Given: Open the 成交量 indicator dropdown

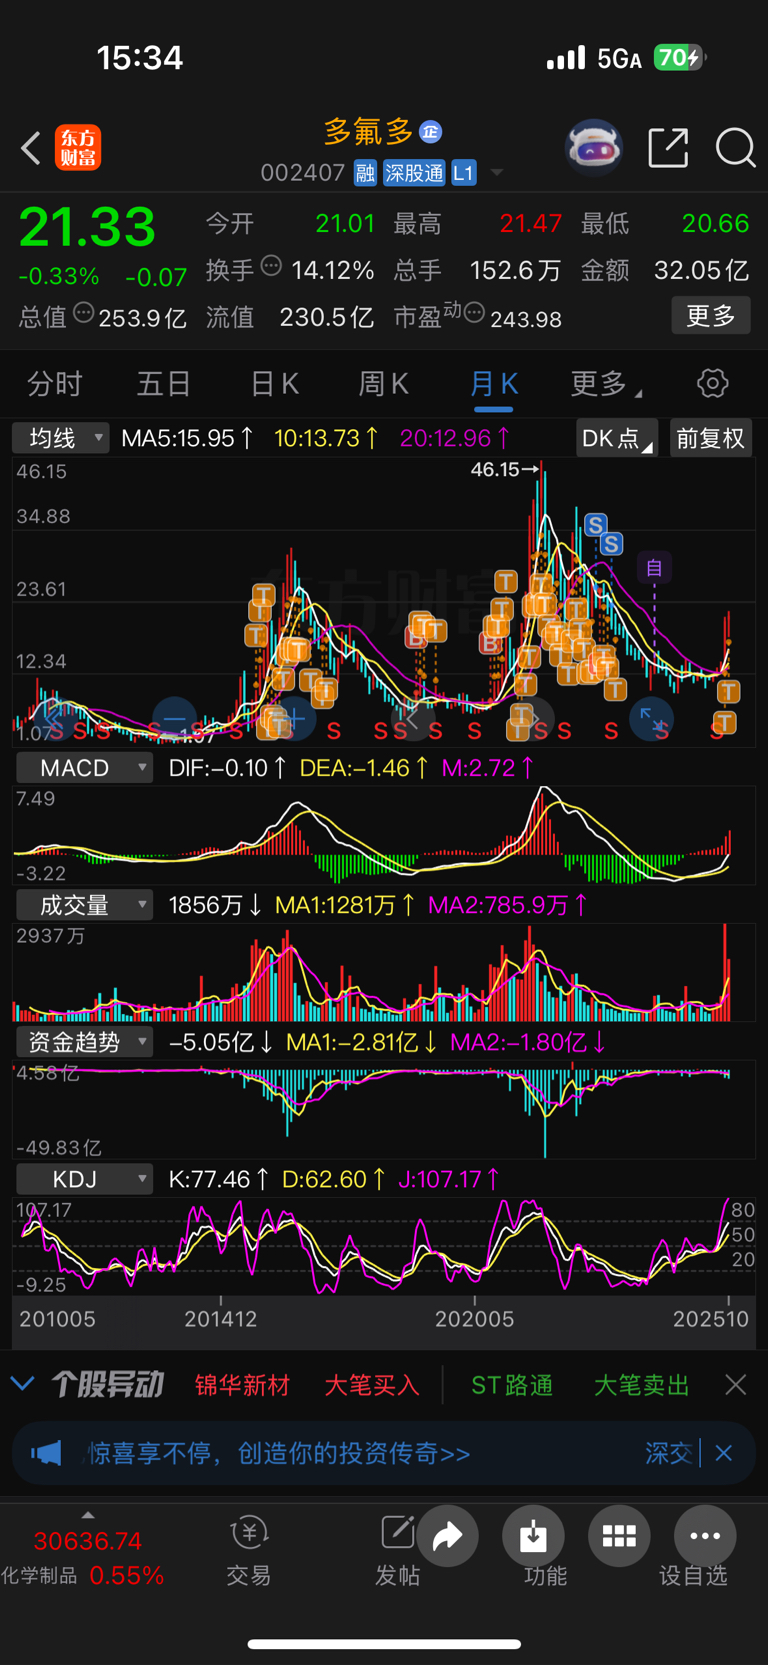Looking at the screenshot, I should pyautogui.click(x=84, y=905).
